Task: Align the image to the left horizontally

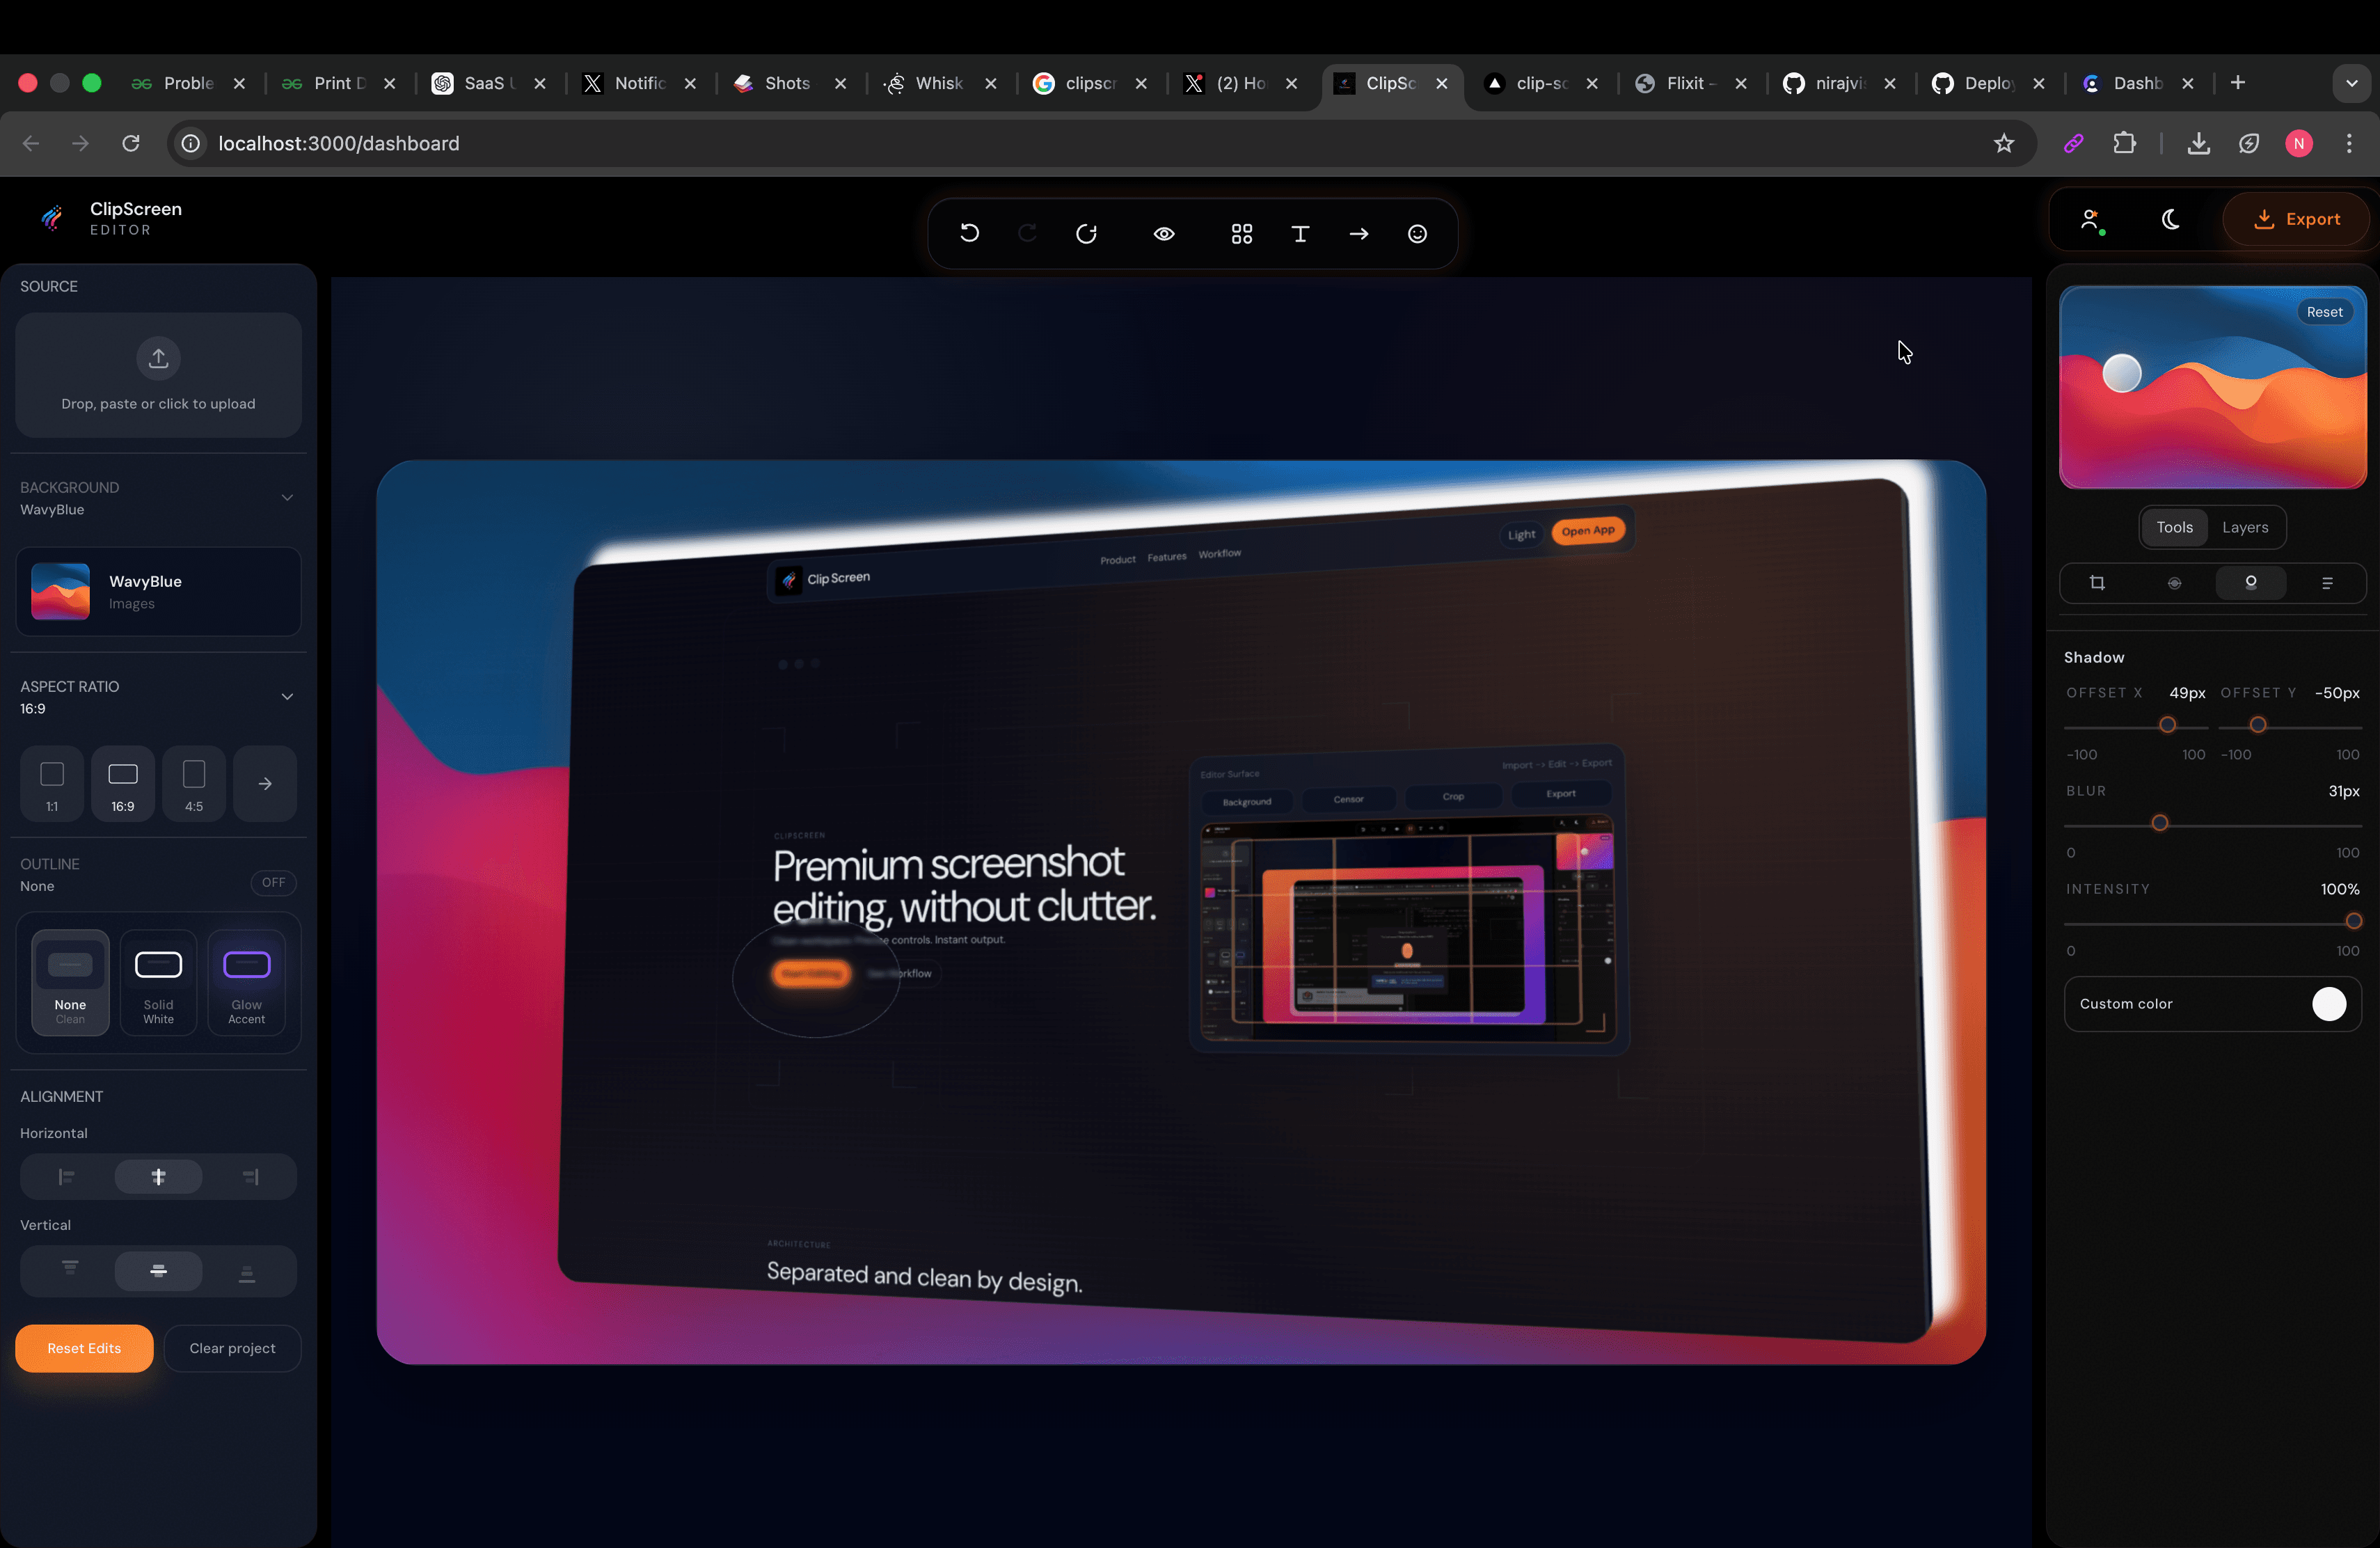Action: point(67,1176)
